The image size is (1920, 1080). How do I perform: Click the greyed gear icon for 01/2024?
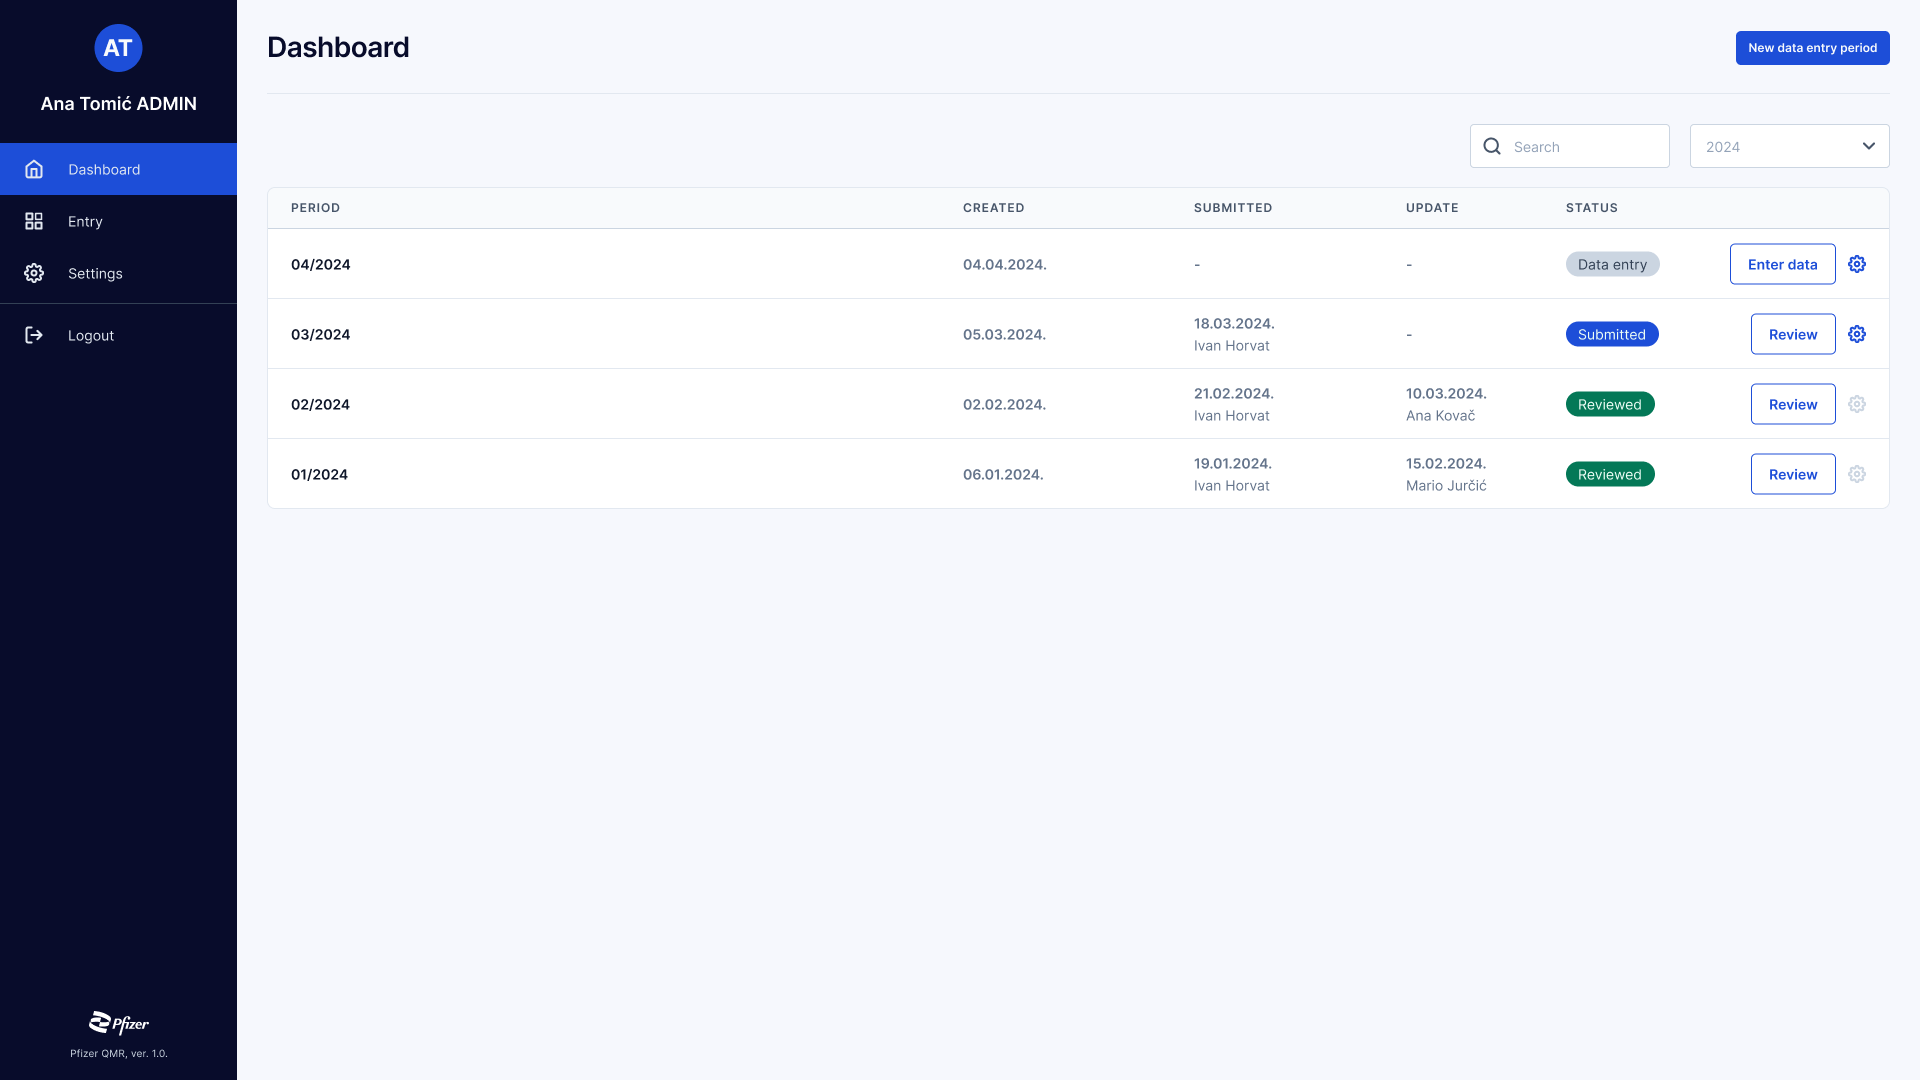click(x=1857, y=474)
